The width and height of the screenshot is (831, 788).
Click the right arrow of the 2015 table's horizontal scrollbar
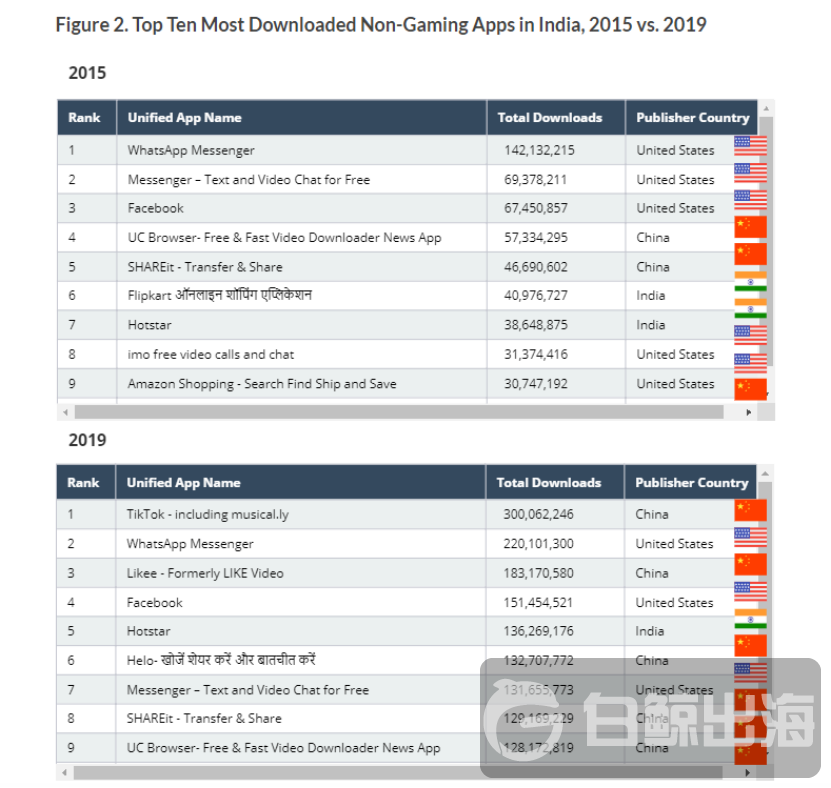[x=748, y=412]
